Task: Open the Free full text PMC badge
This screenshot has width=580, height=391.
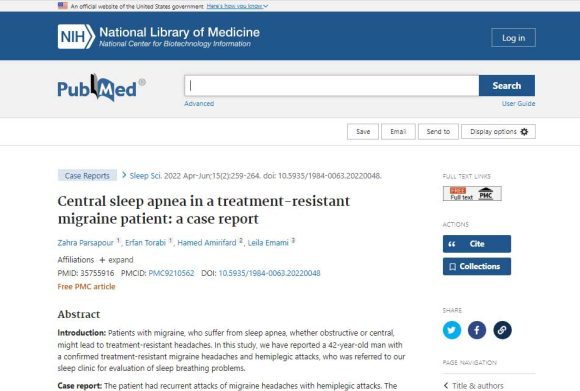Action: (x=472, y=193)
